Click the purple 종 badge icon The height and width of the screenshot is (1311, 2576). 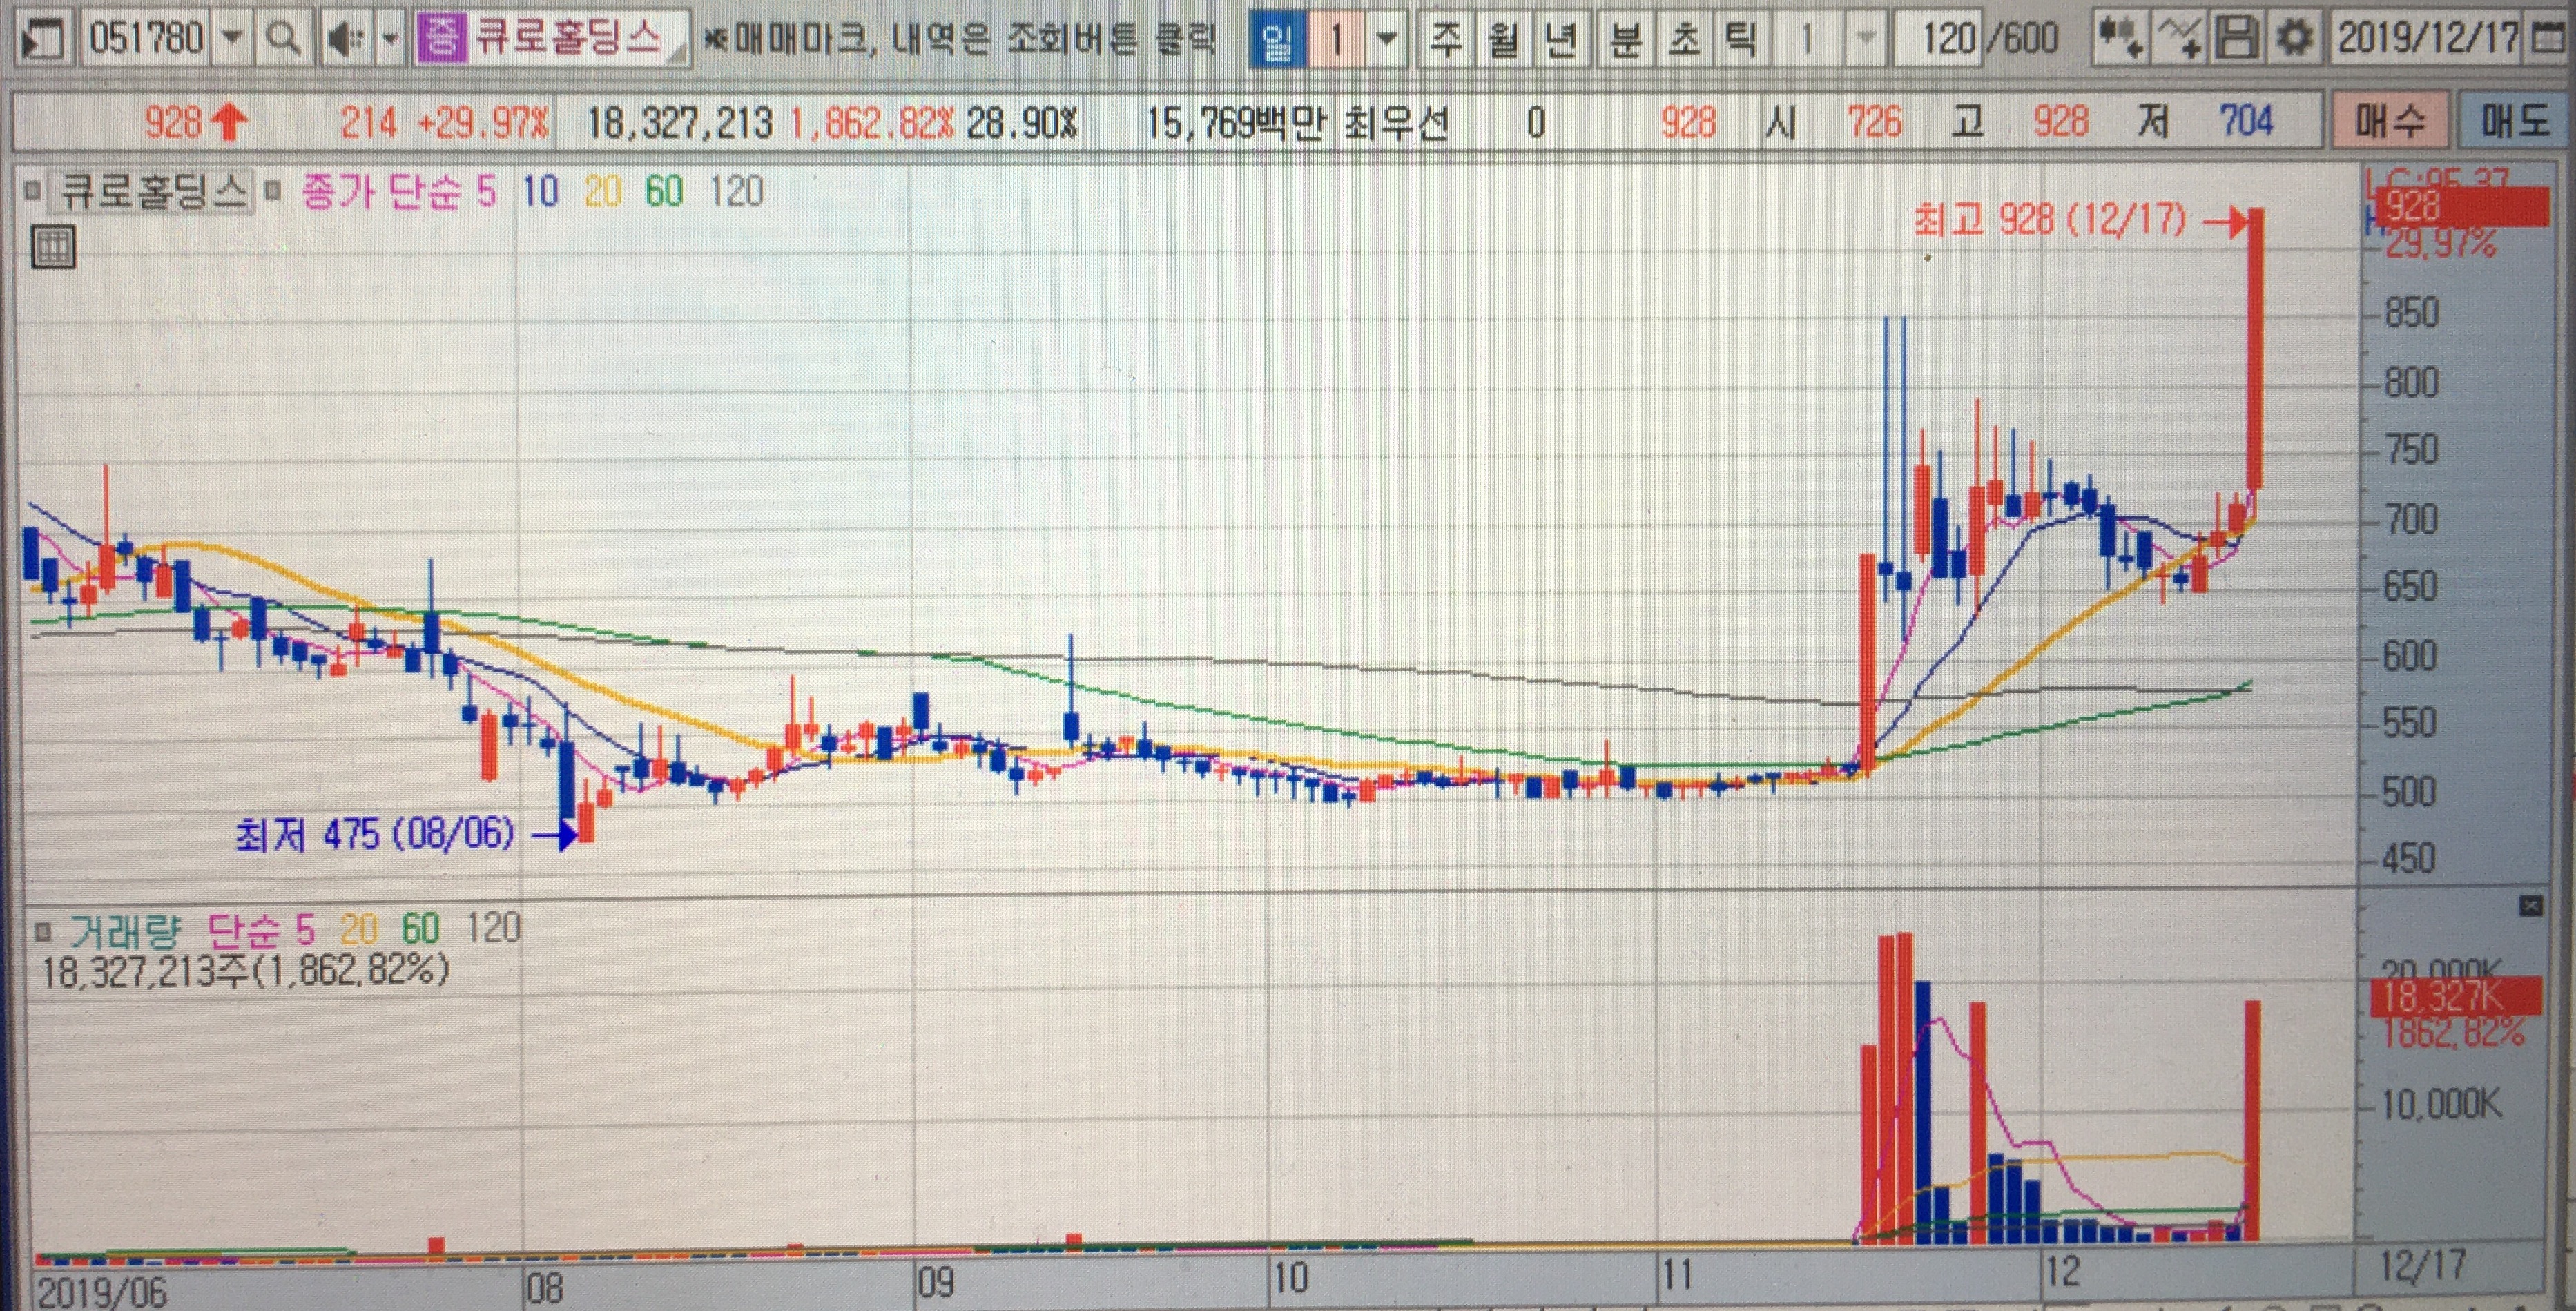pyautogui.click(x=441, y=39)
